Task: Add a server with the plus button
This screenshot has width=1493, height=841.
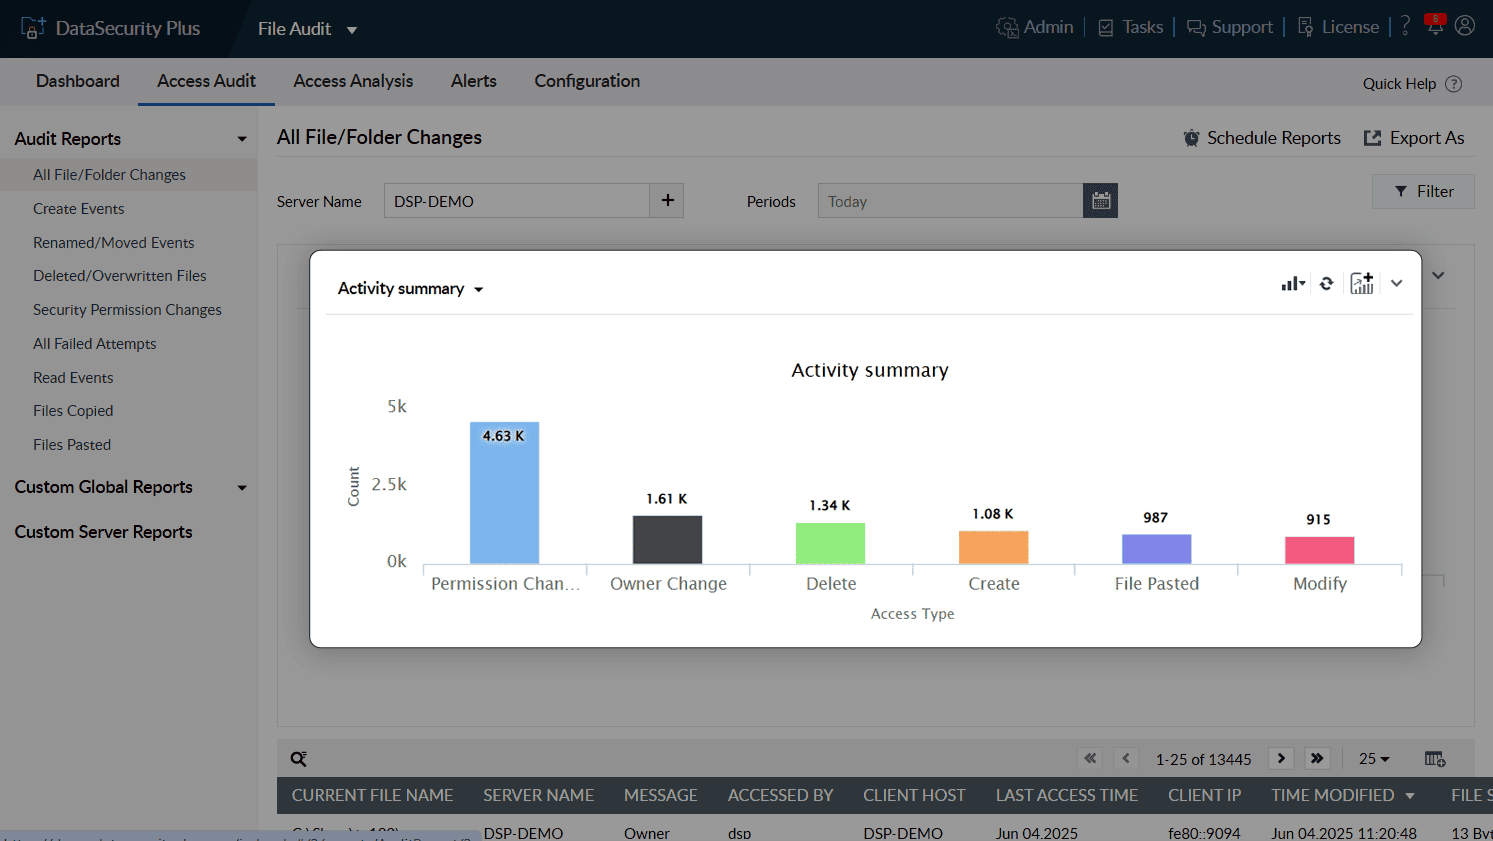Action: click(x=667, y=200)
